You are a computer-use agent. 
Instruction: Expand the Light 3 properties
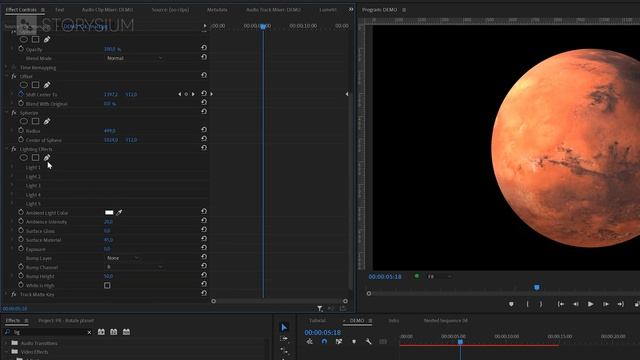[x=12, y=185]
